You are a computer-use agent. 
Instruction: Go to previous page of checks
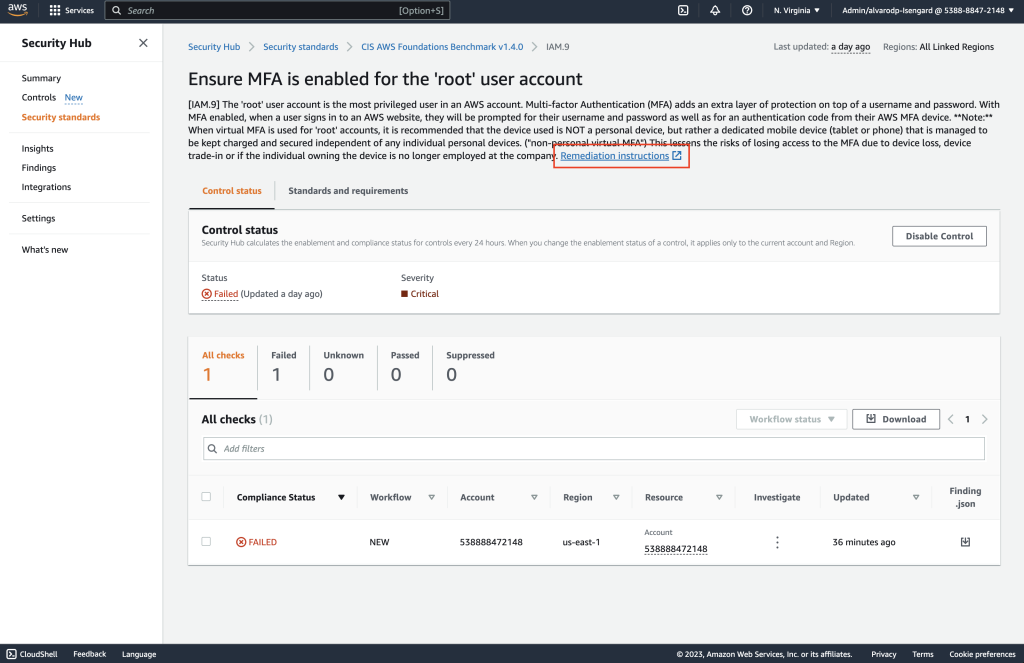pos(951,419)
